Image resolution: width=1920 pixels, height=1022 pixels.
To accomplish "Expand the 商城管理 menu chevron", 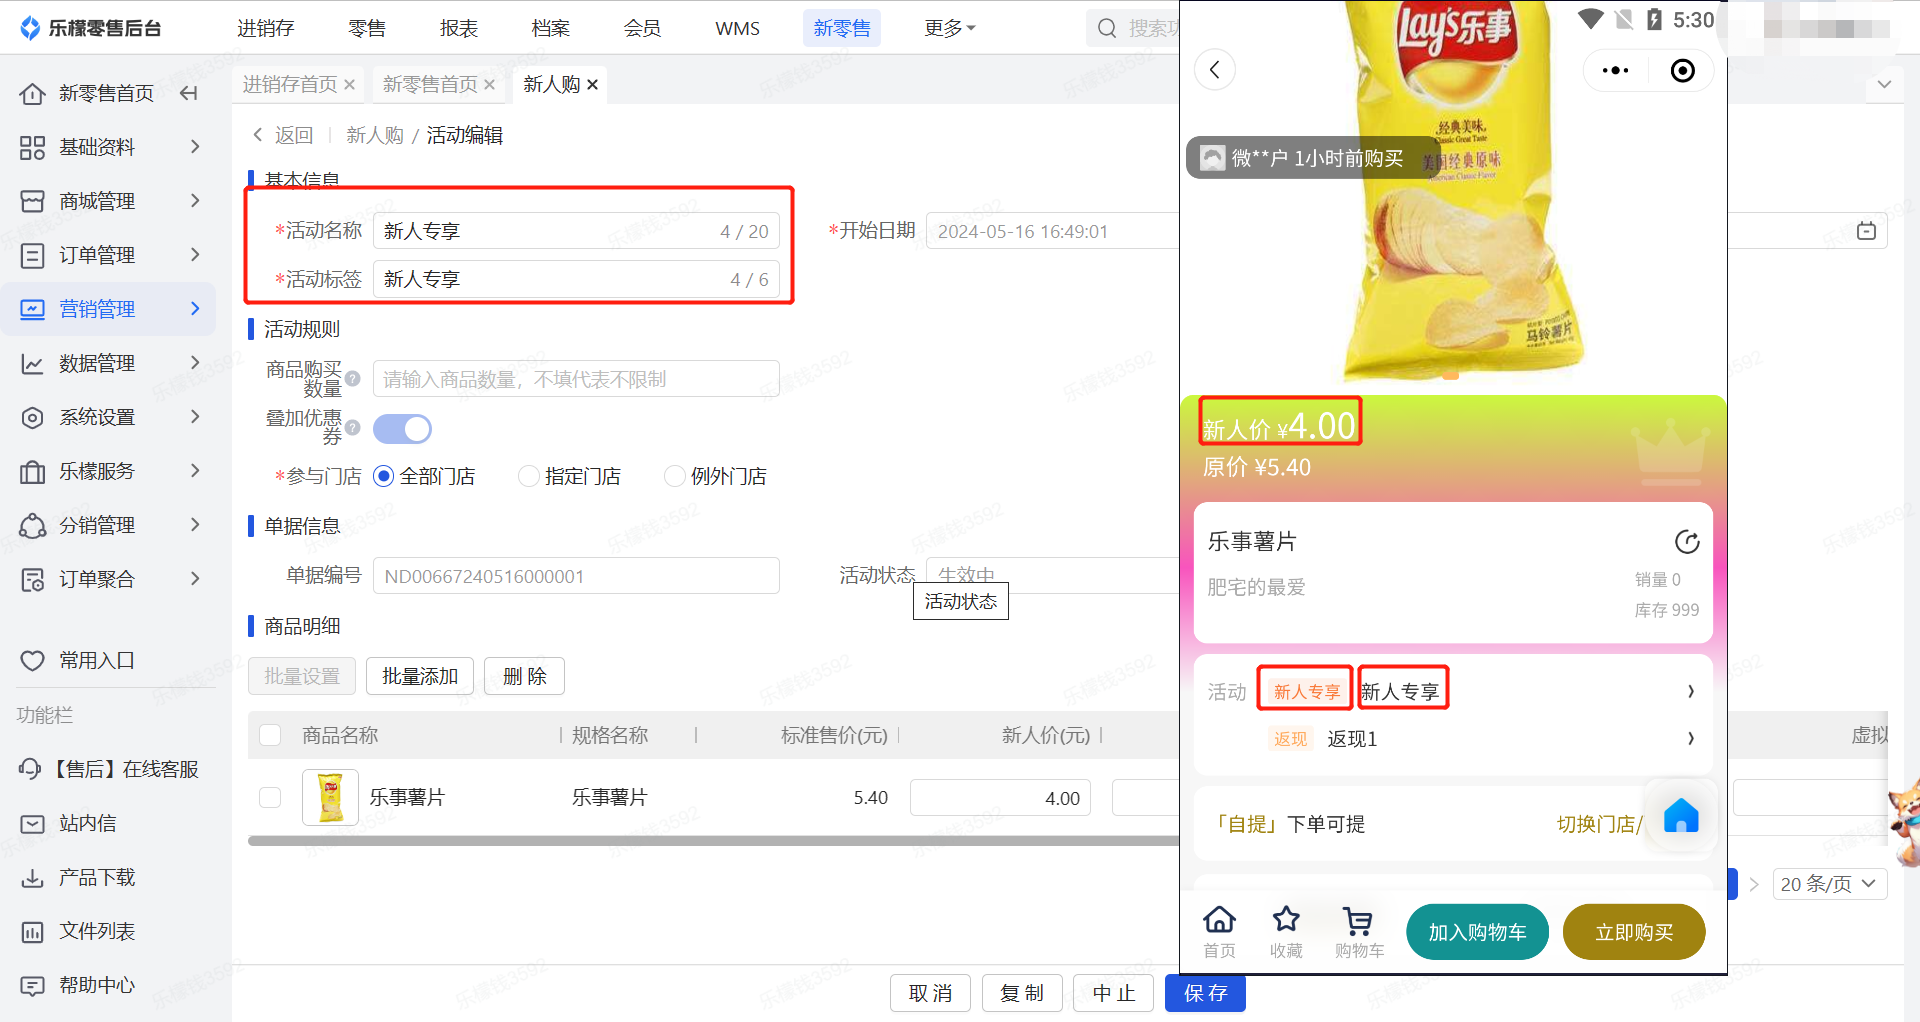I will [195, 201].
